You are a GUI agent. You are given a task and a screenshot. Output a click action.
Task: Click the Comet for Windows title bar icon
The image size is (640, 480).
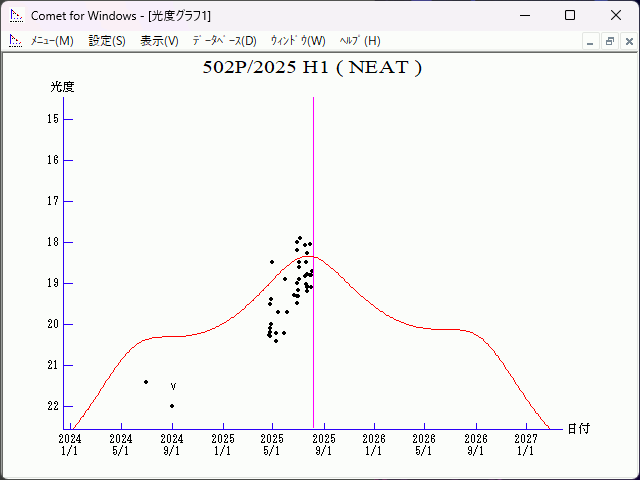(x=15, y=15)
